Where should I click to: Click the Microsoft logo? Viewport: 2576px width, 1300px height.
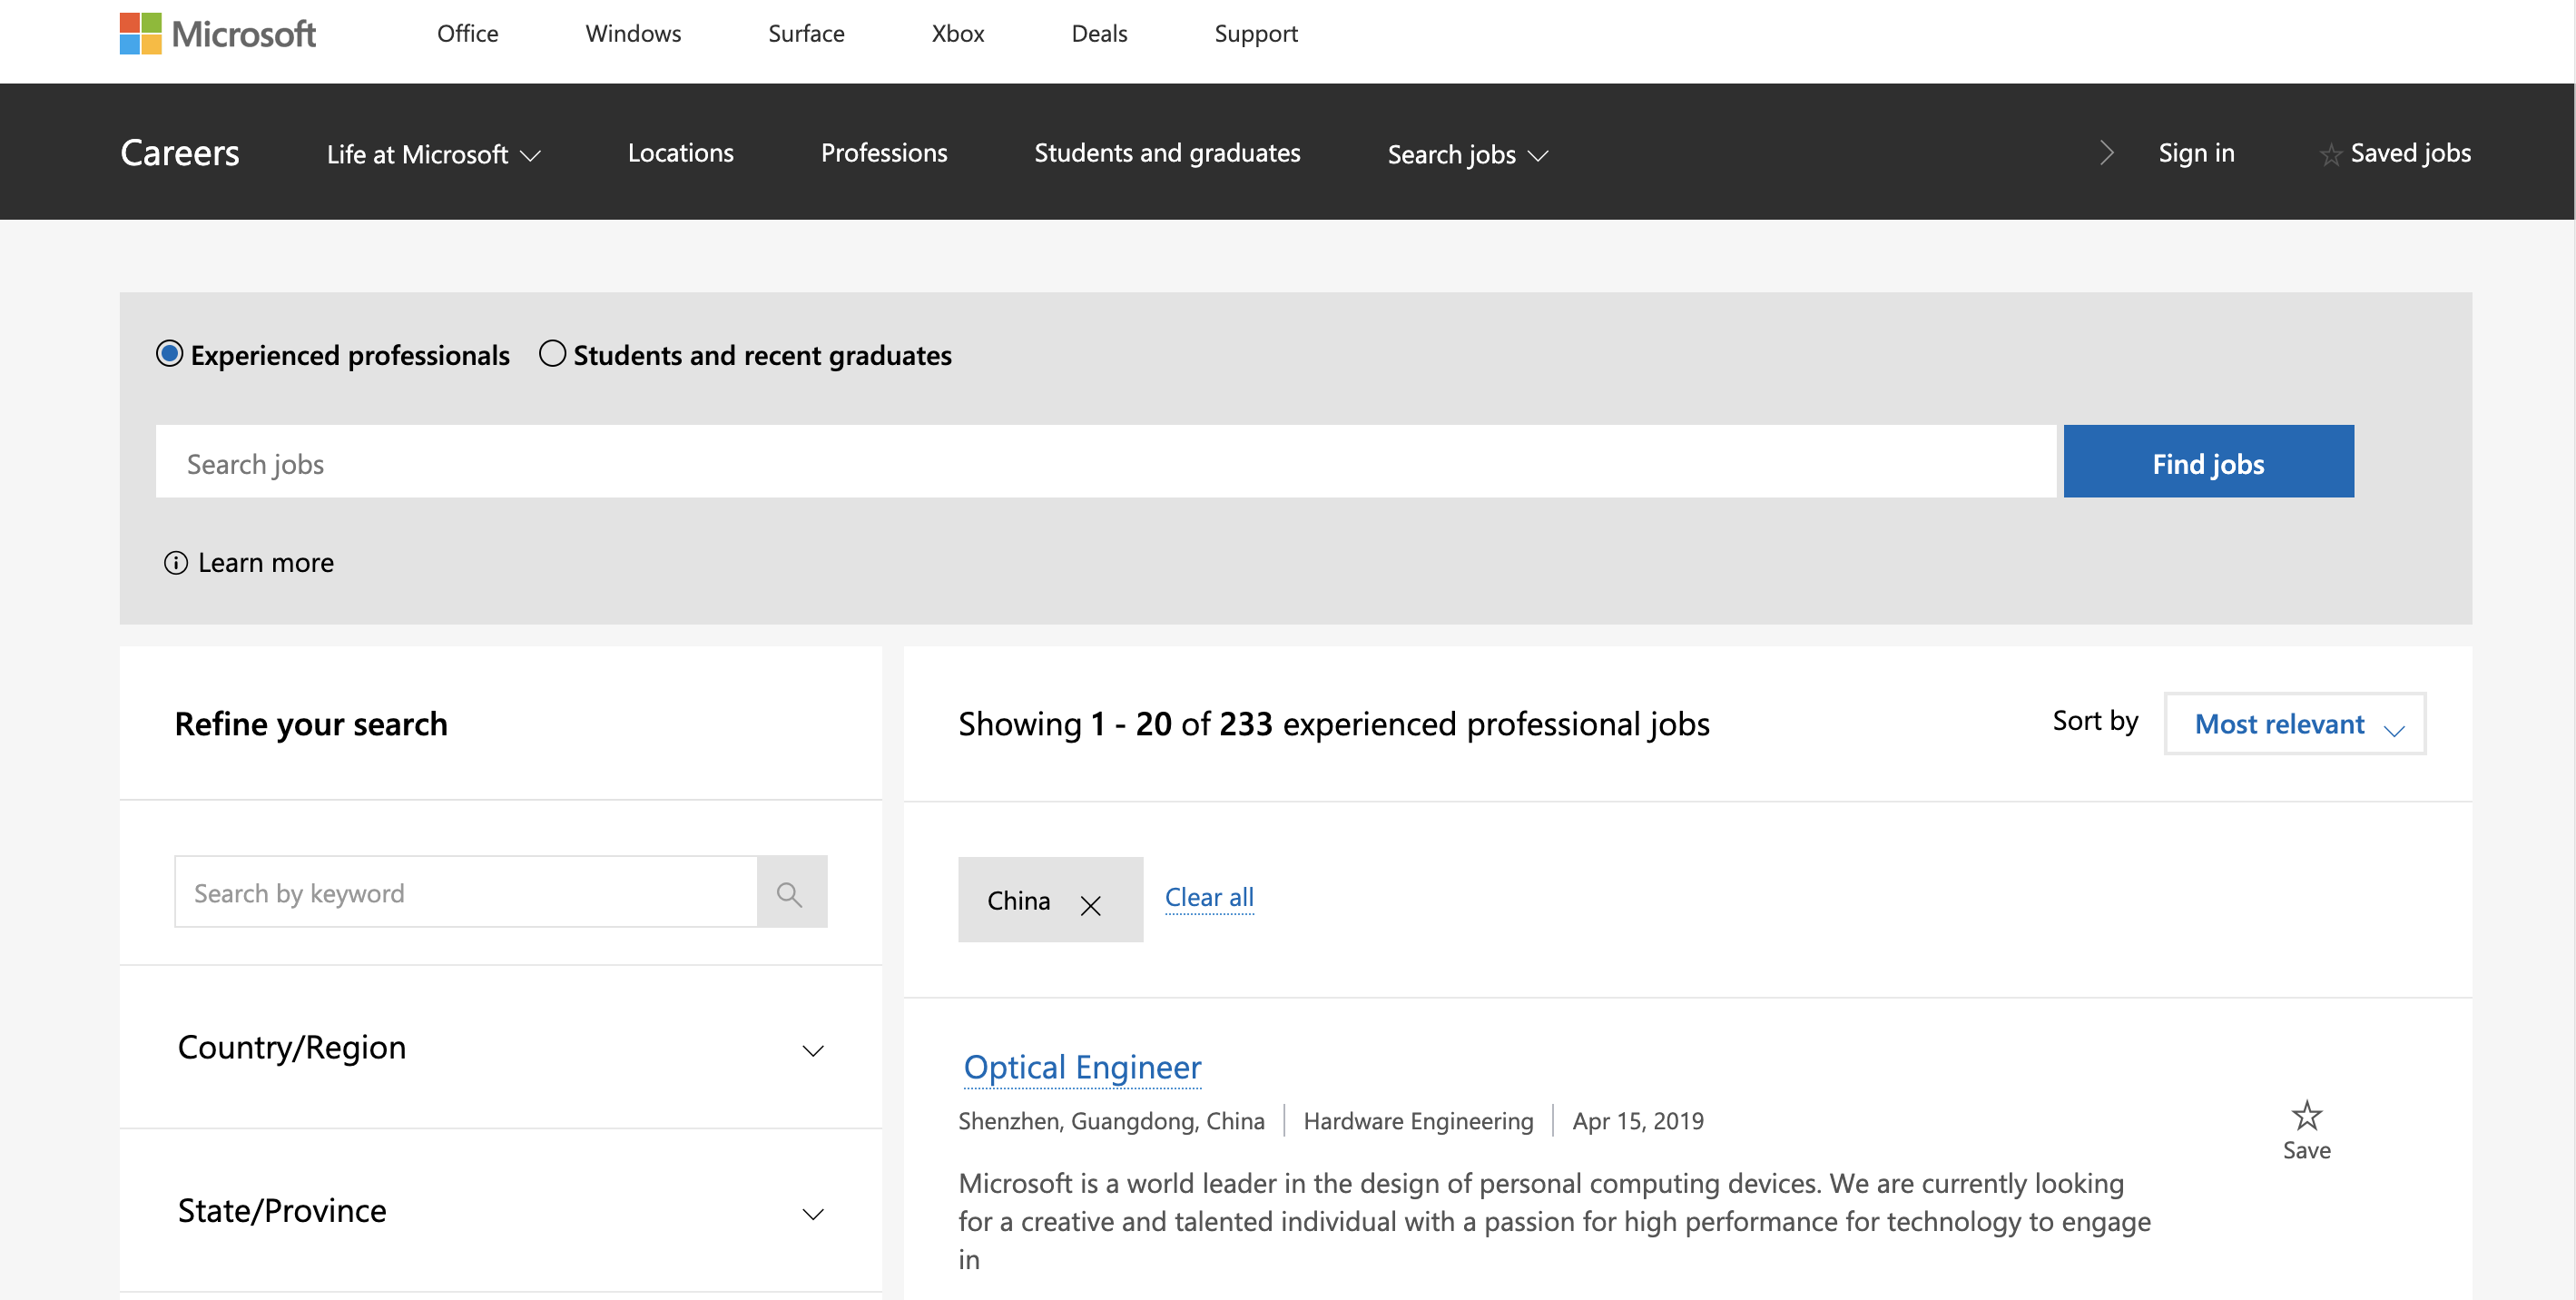(217, 34)
